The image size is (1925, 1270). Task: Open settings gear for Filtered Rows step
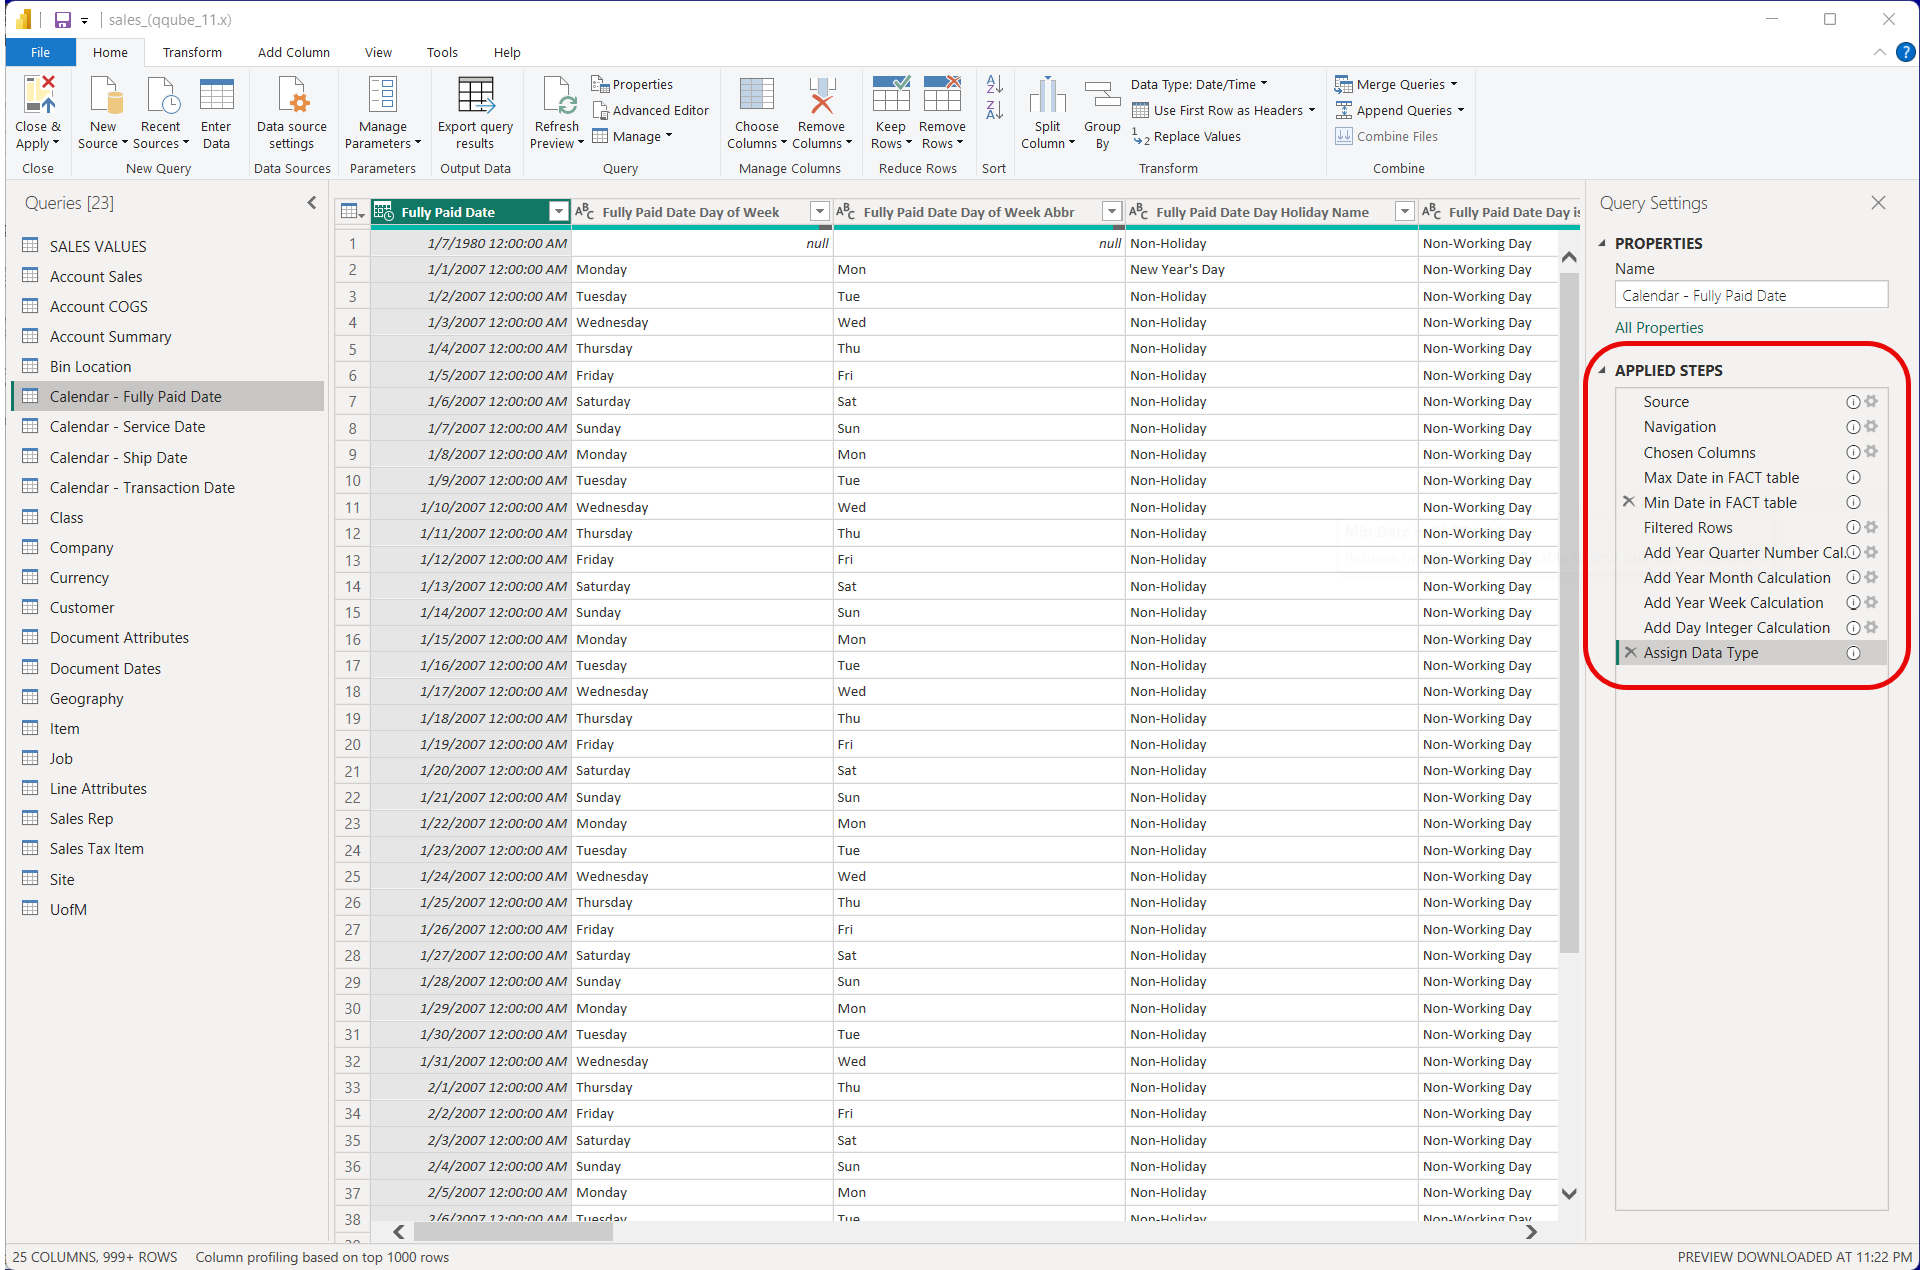1871,527
